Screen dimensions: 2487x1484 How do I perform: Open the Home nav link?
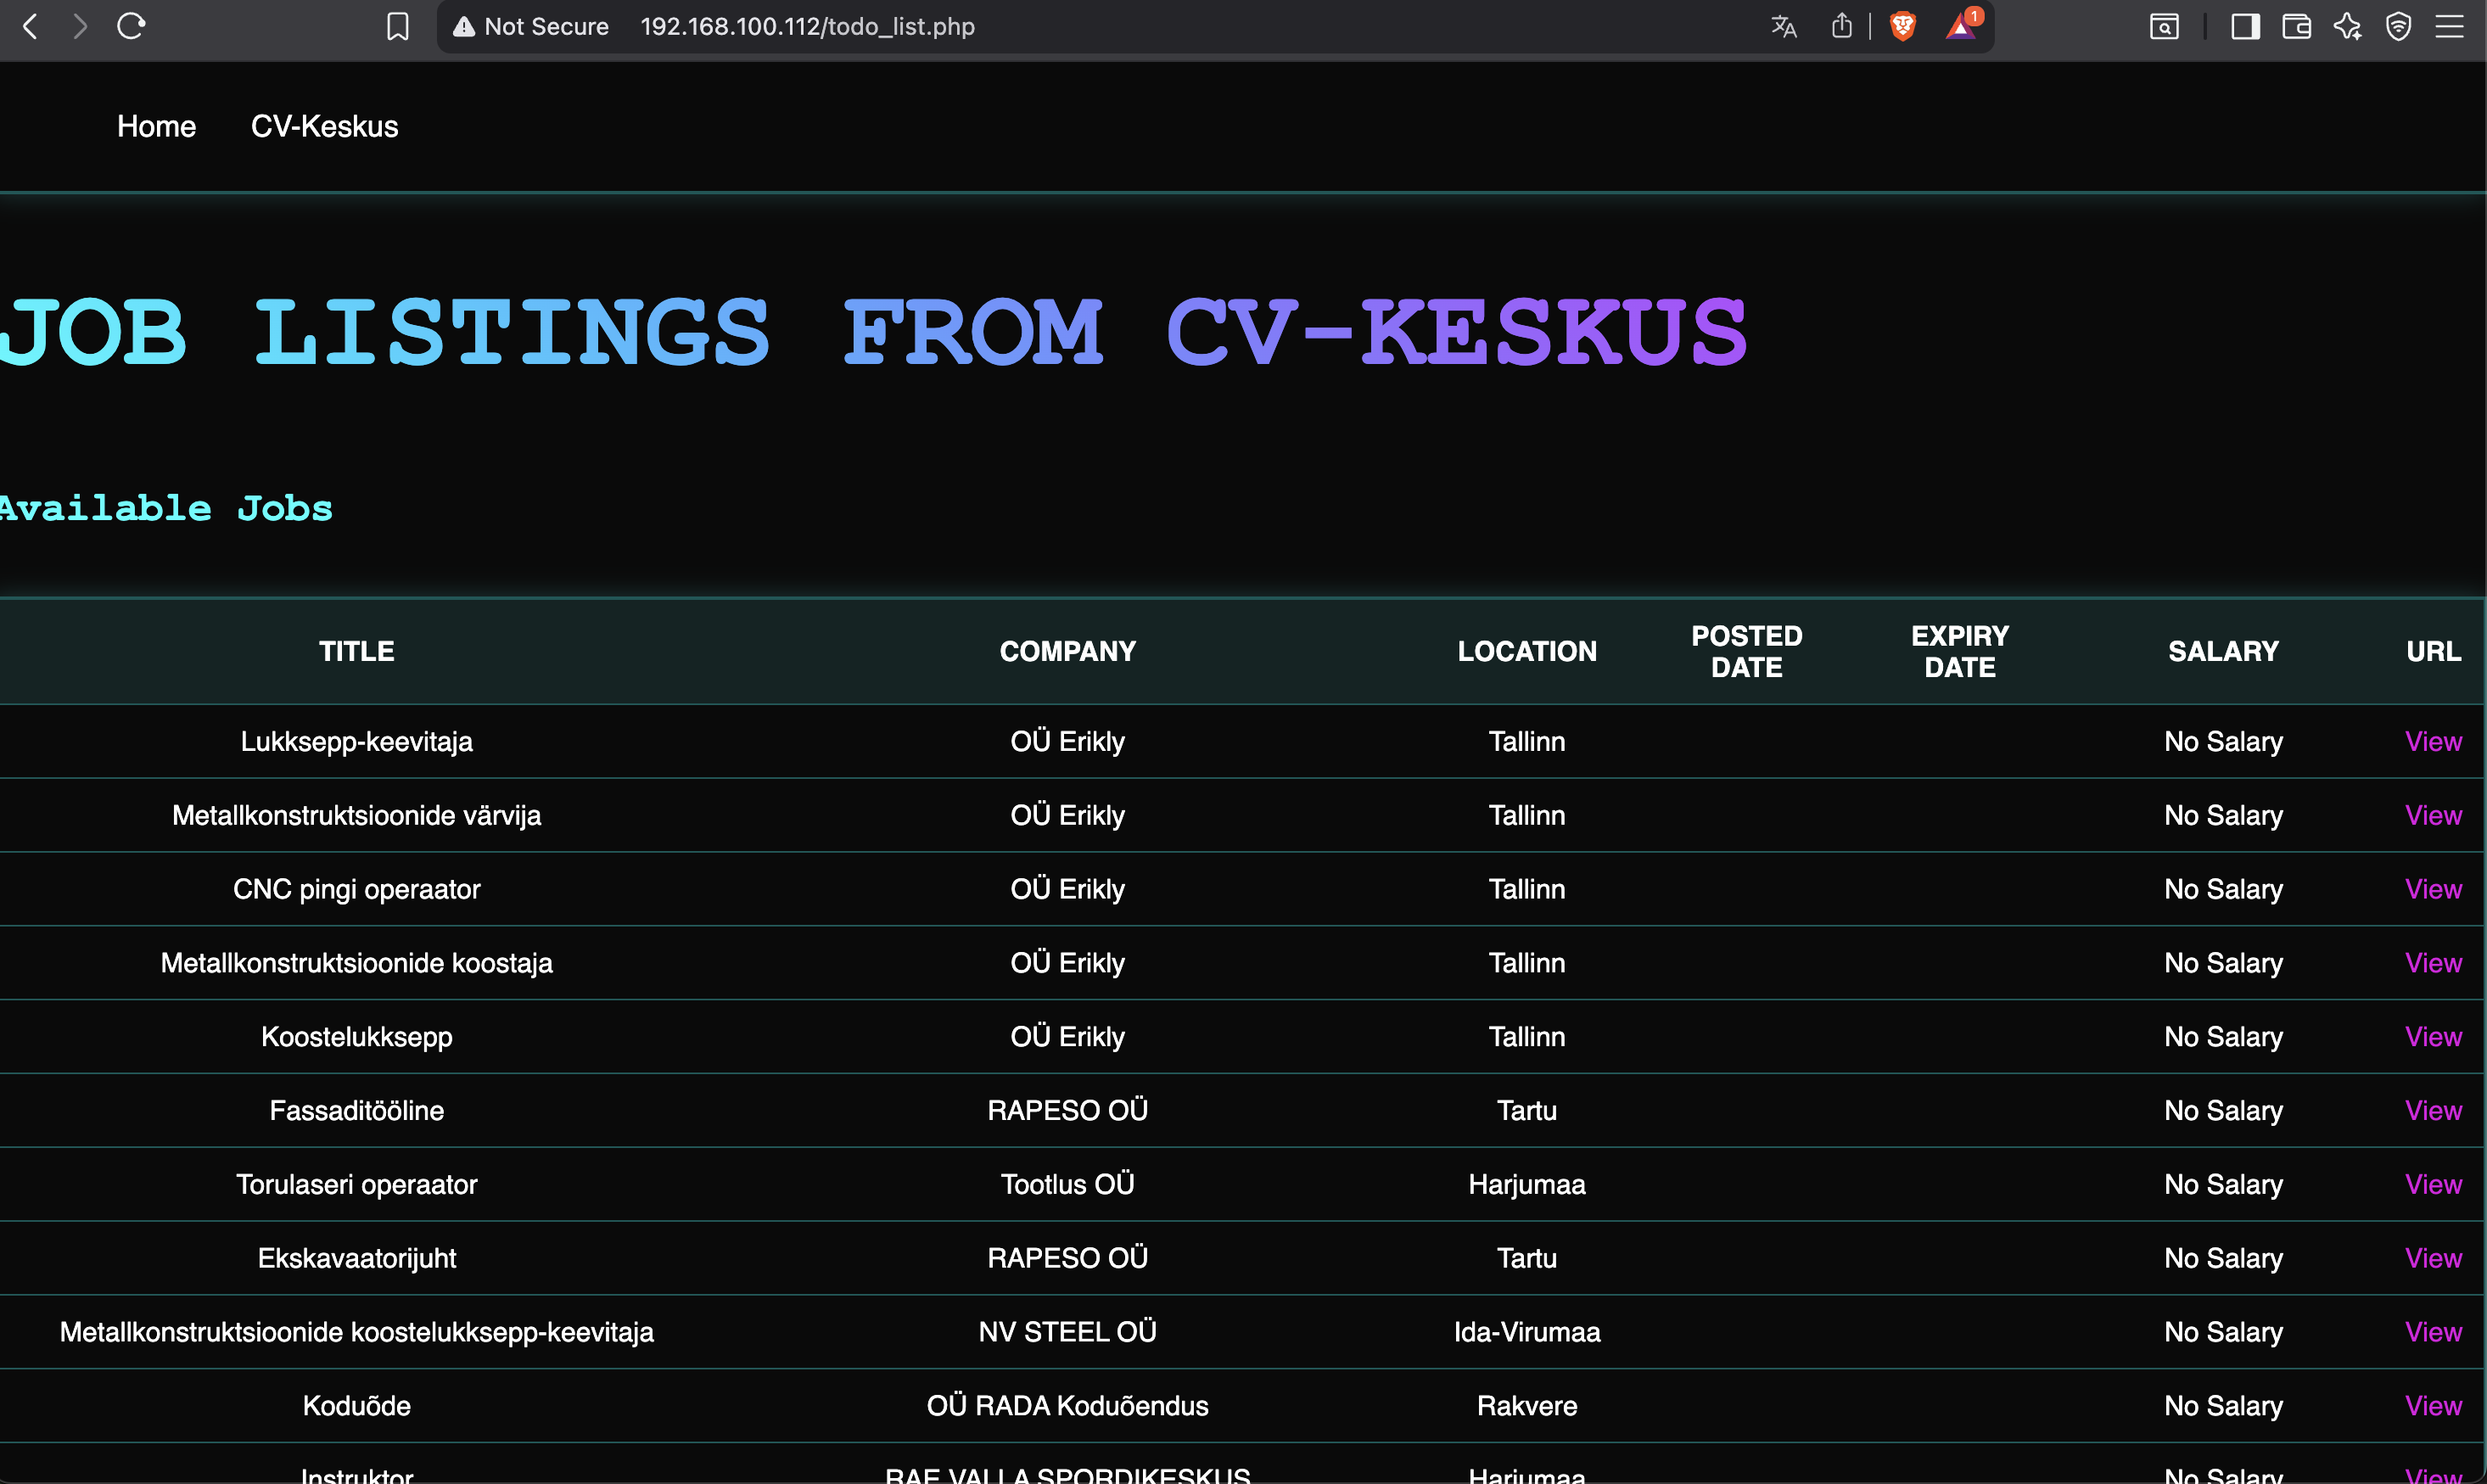[156, 126]
